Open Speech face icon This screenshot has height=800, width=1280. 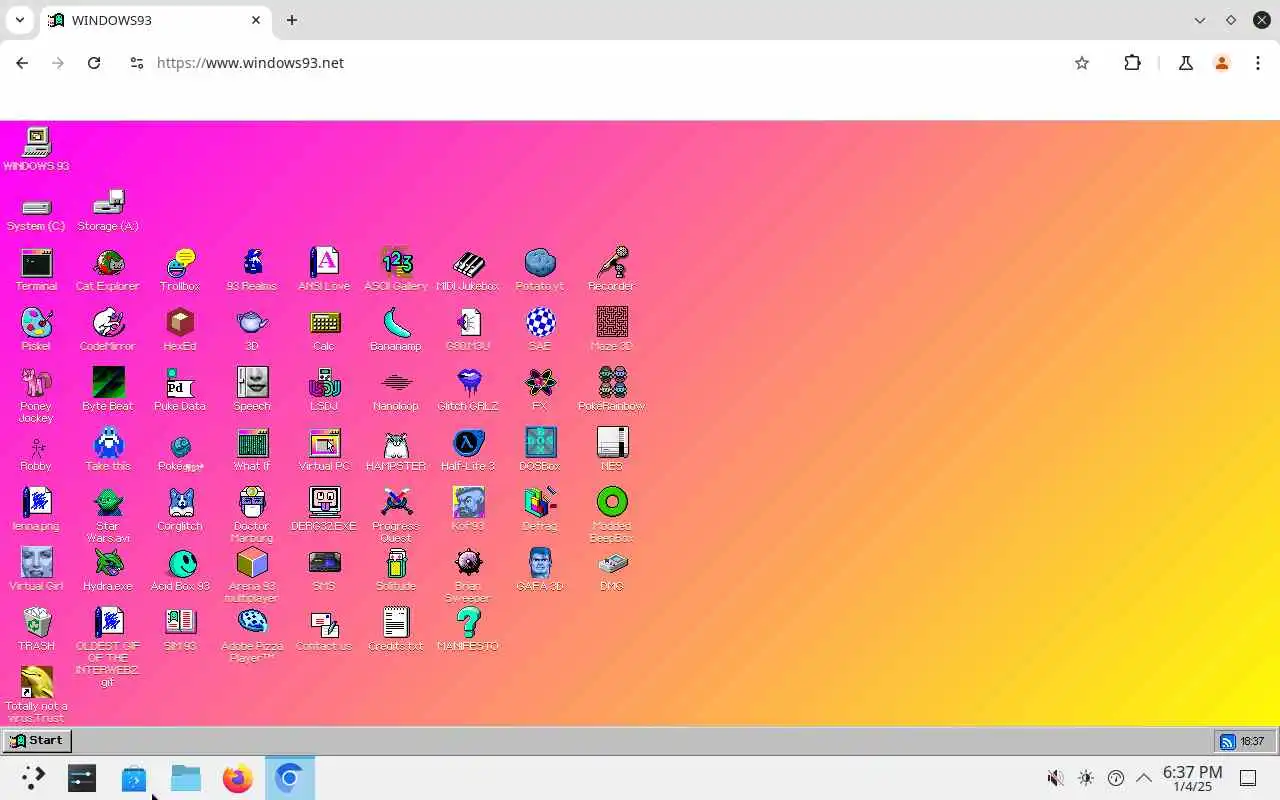(252, 390)
